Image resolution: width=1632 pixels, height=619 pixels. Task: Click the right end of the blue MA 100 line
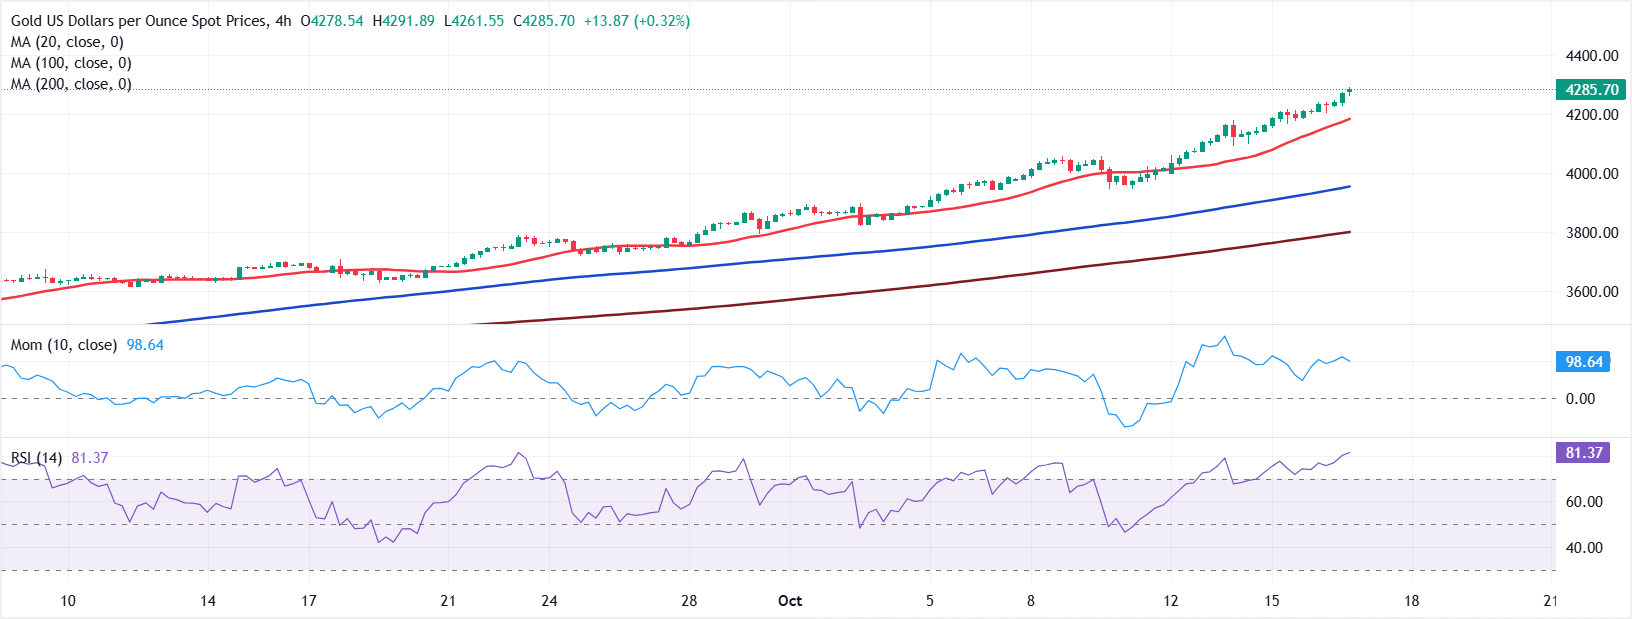click(x=1348, y=187)
